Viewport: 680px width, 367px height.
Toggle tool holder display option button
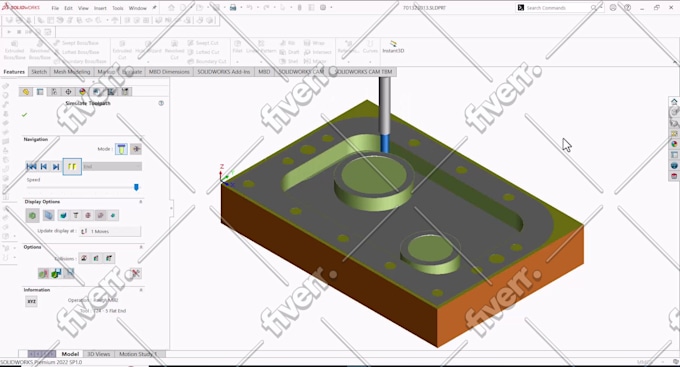pos(88,215)
